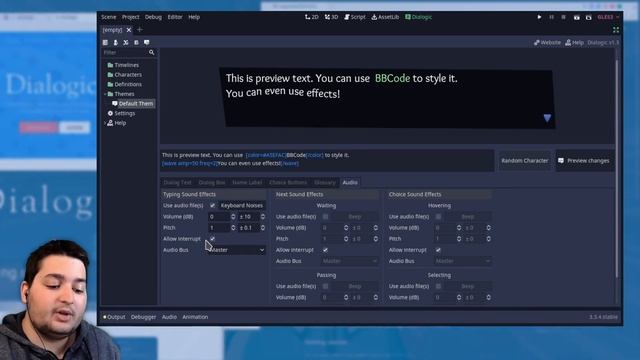The image size is (640, 360).
Task: Click the Random Character button
Action: tap(524, 161)
